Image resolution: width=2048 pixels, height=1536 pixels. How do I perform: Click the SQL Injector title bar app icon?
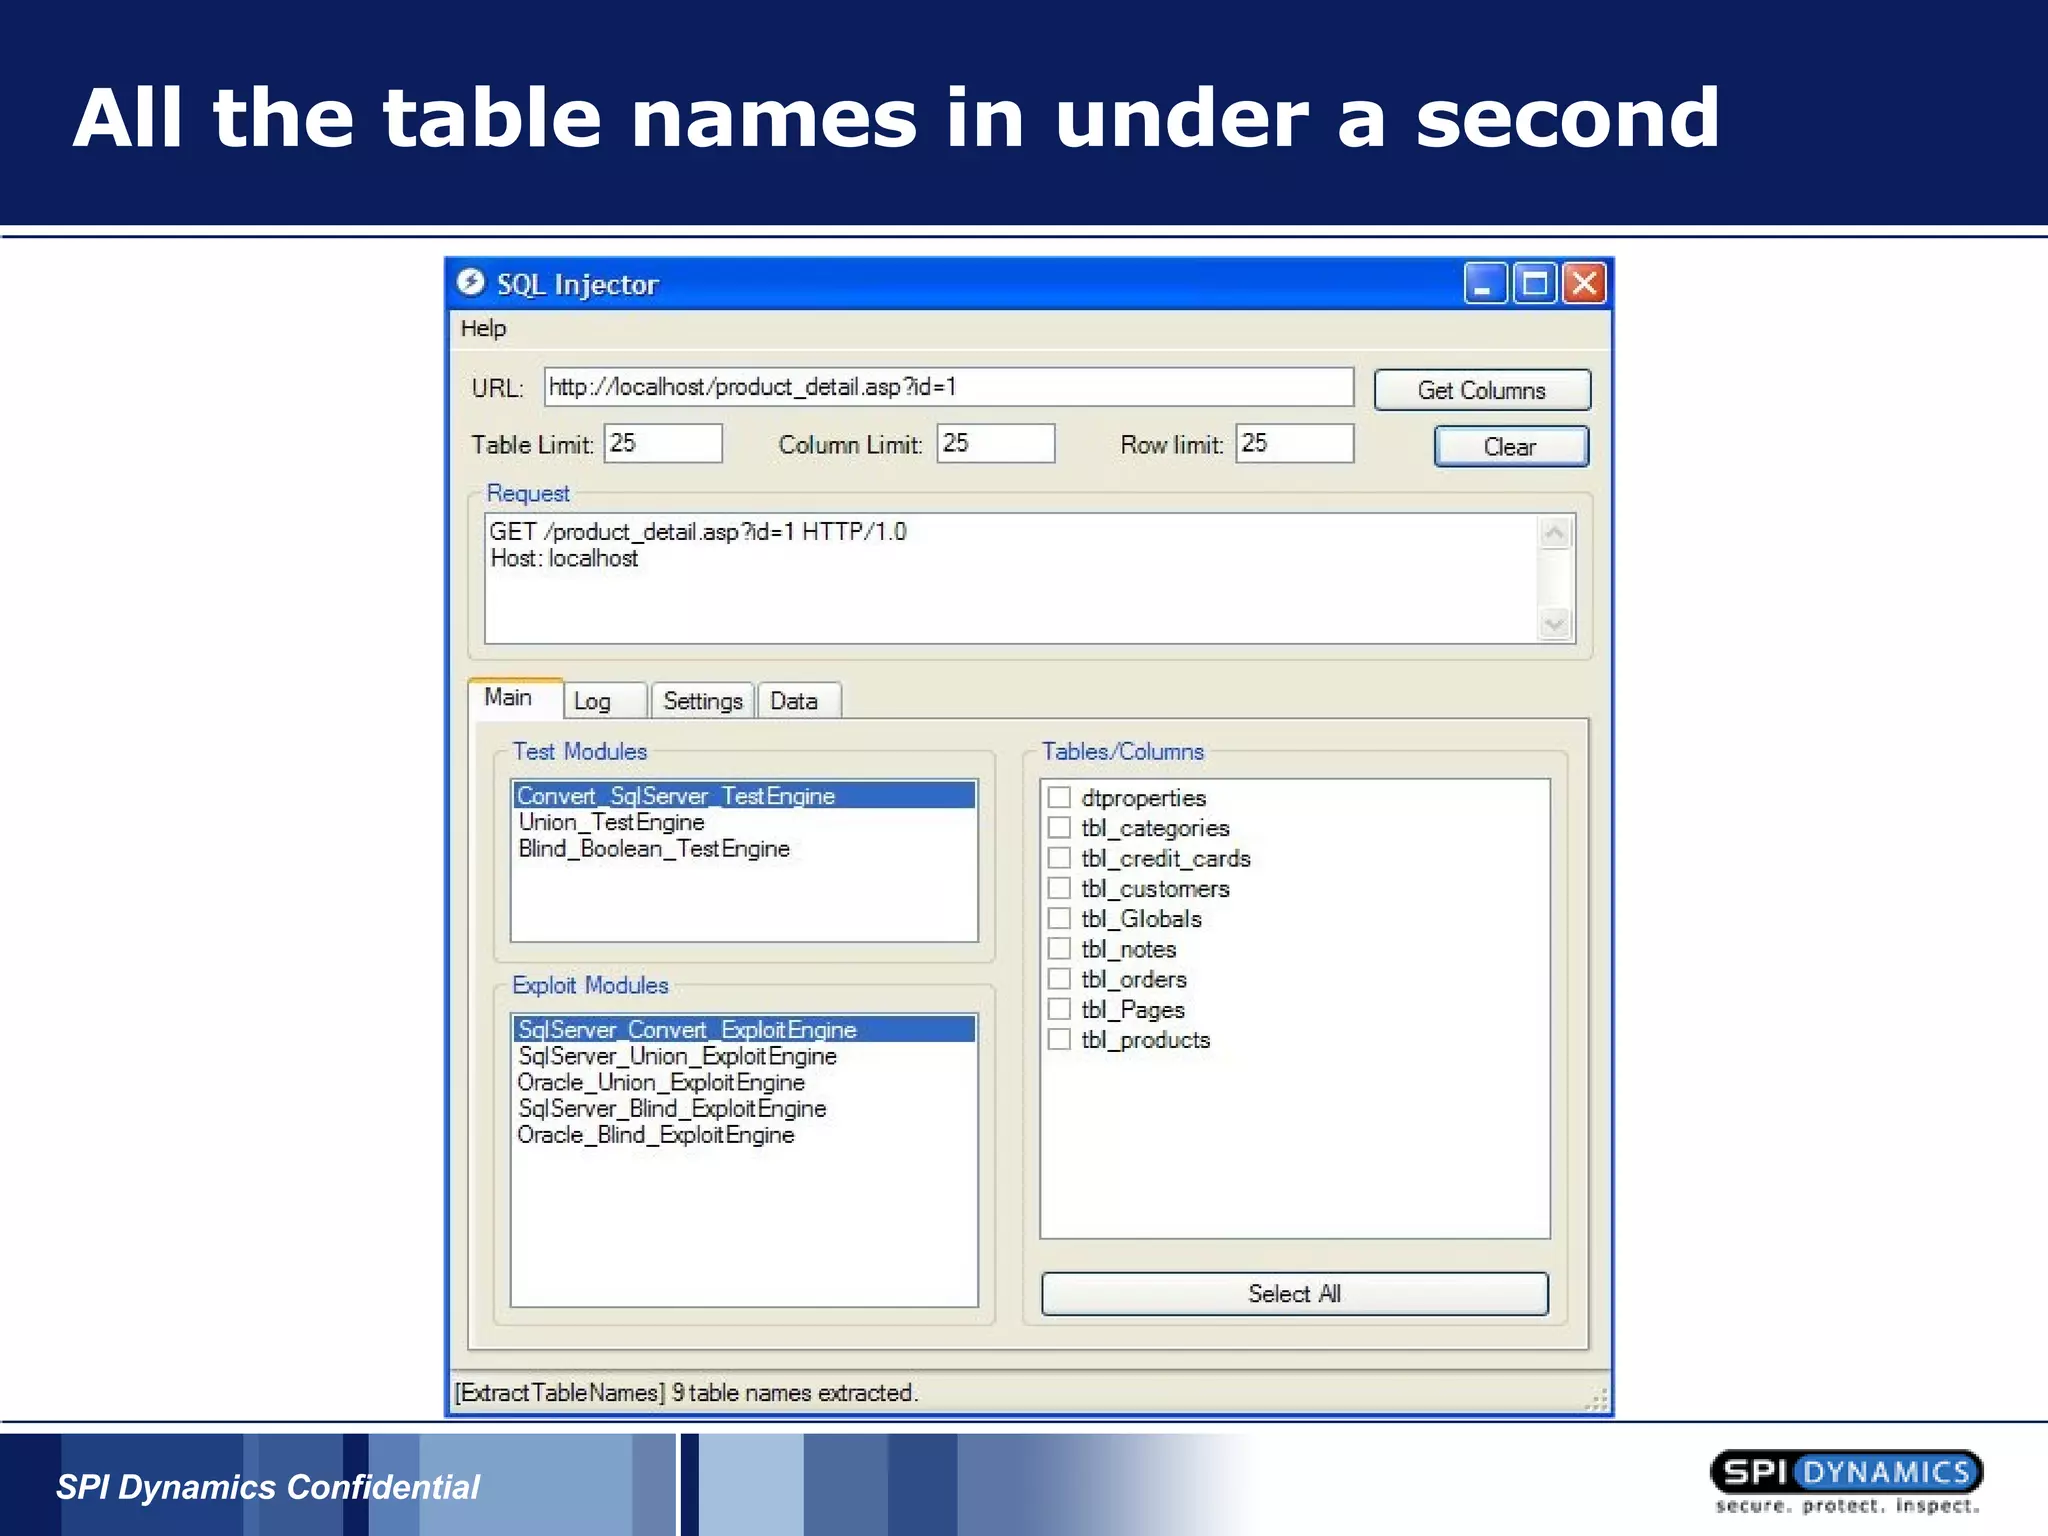(471, 283)
